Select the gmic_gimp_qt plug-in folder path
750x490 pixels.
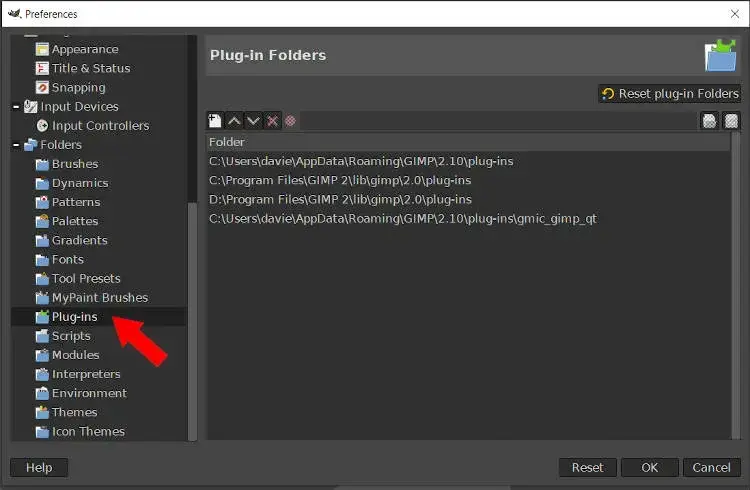468,219
